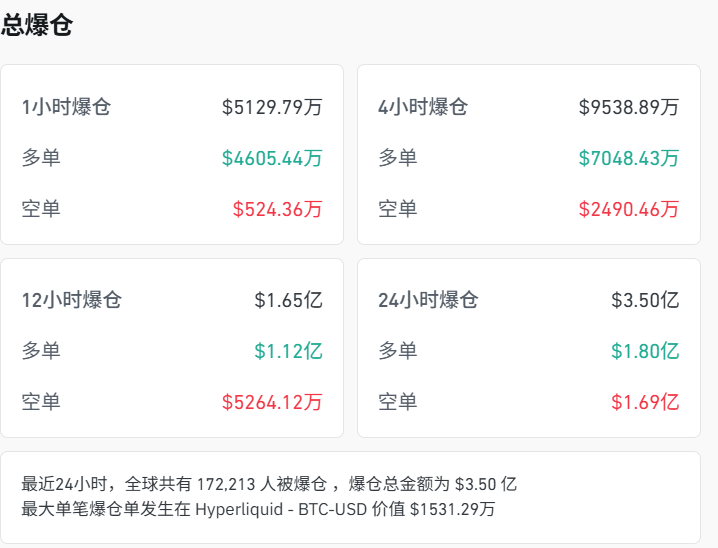Click the green long value $7048.43万

(x=628, y=158)
